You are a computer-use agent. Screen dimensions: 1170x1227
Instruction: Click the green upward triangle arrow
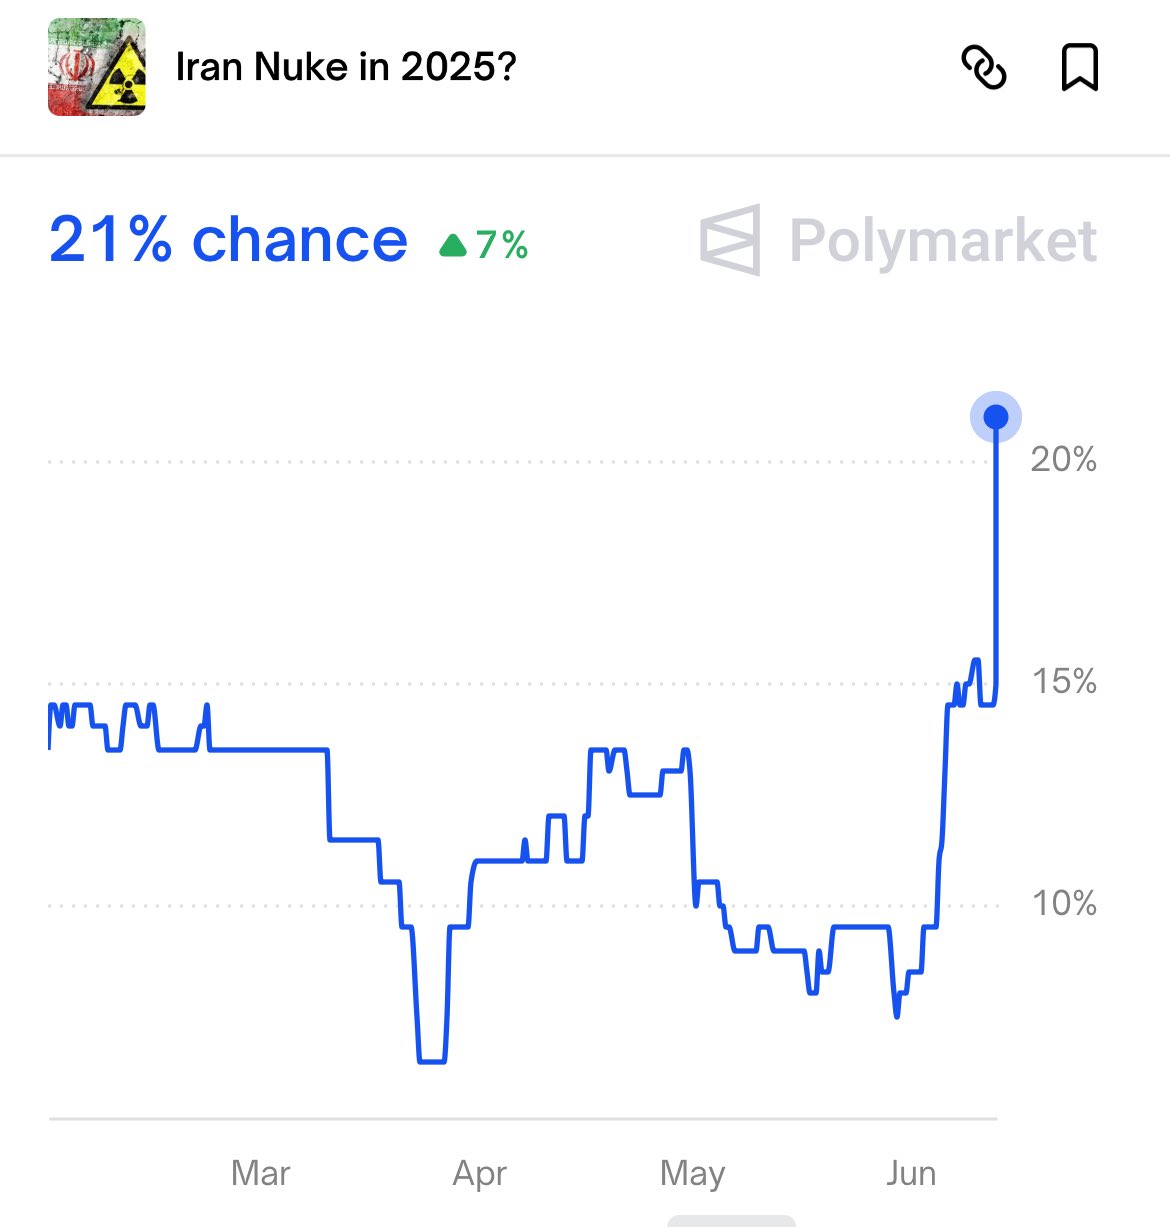[453, 245]
